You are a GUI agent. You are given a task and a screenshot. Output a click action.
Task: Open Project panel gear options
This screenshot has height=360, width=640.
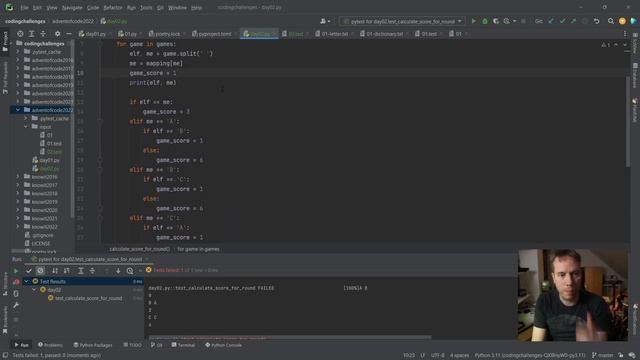(x=57, y=34)
